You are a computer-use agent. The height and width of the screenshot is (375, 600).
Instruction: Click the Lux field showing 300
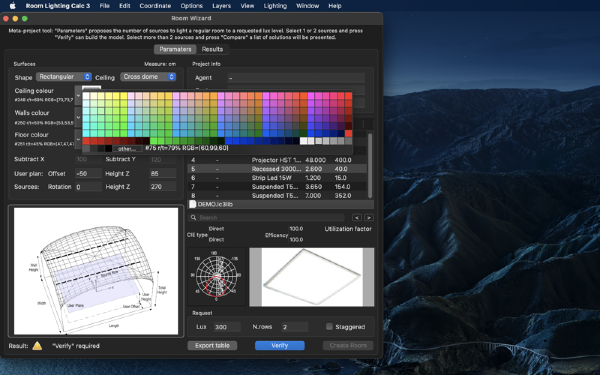tap(227, 327)
